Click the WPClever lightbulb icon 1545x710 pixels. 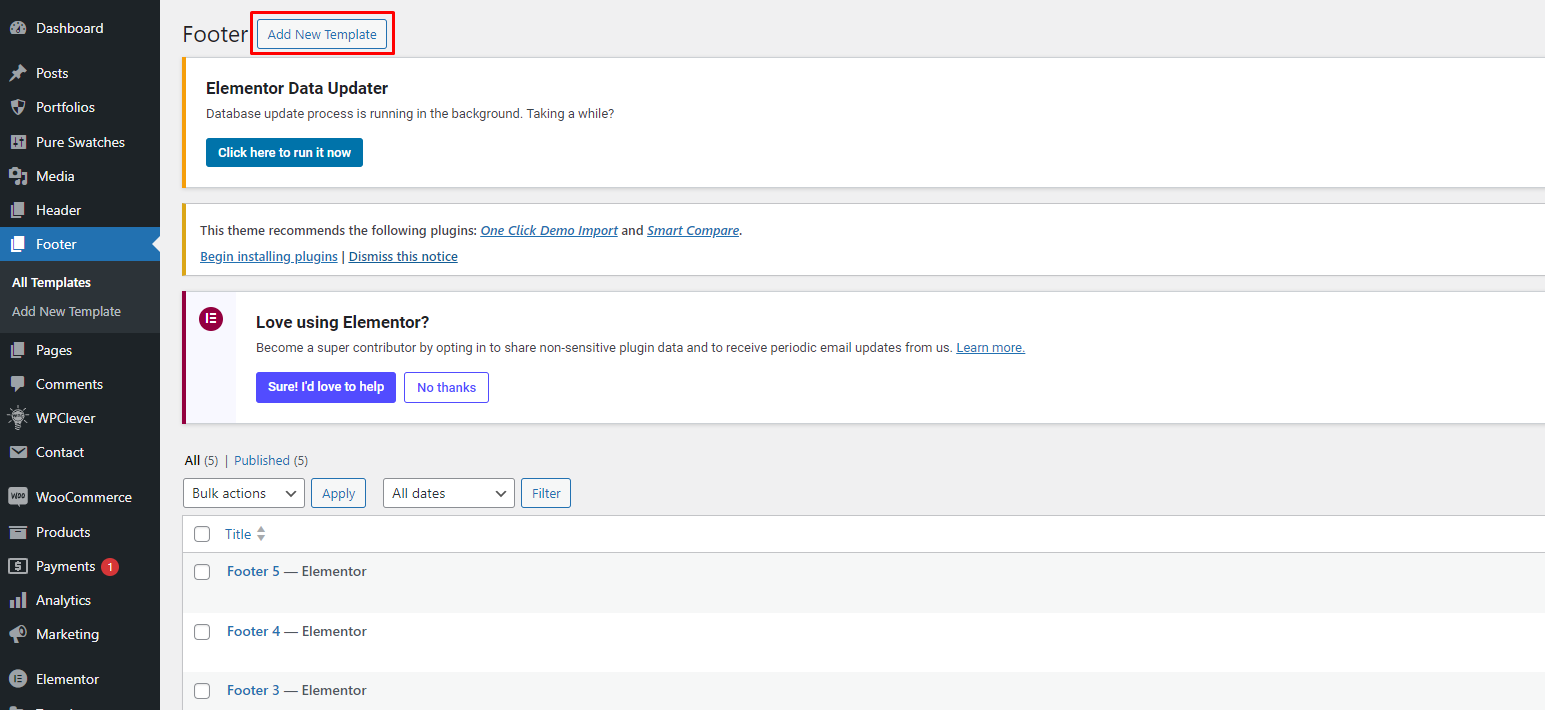18,418
